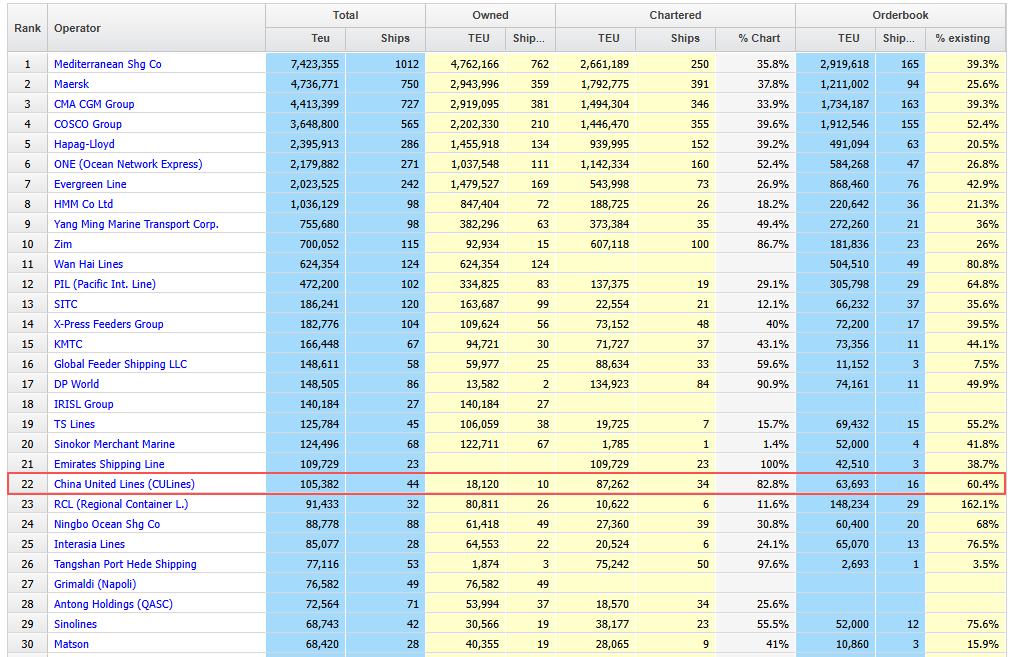
Task: Select Emirates chartered percentage 100%
Action: tap(775, 463)
